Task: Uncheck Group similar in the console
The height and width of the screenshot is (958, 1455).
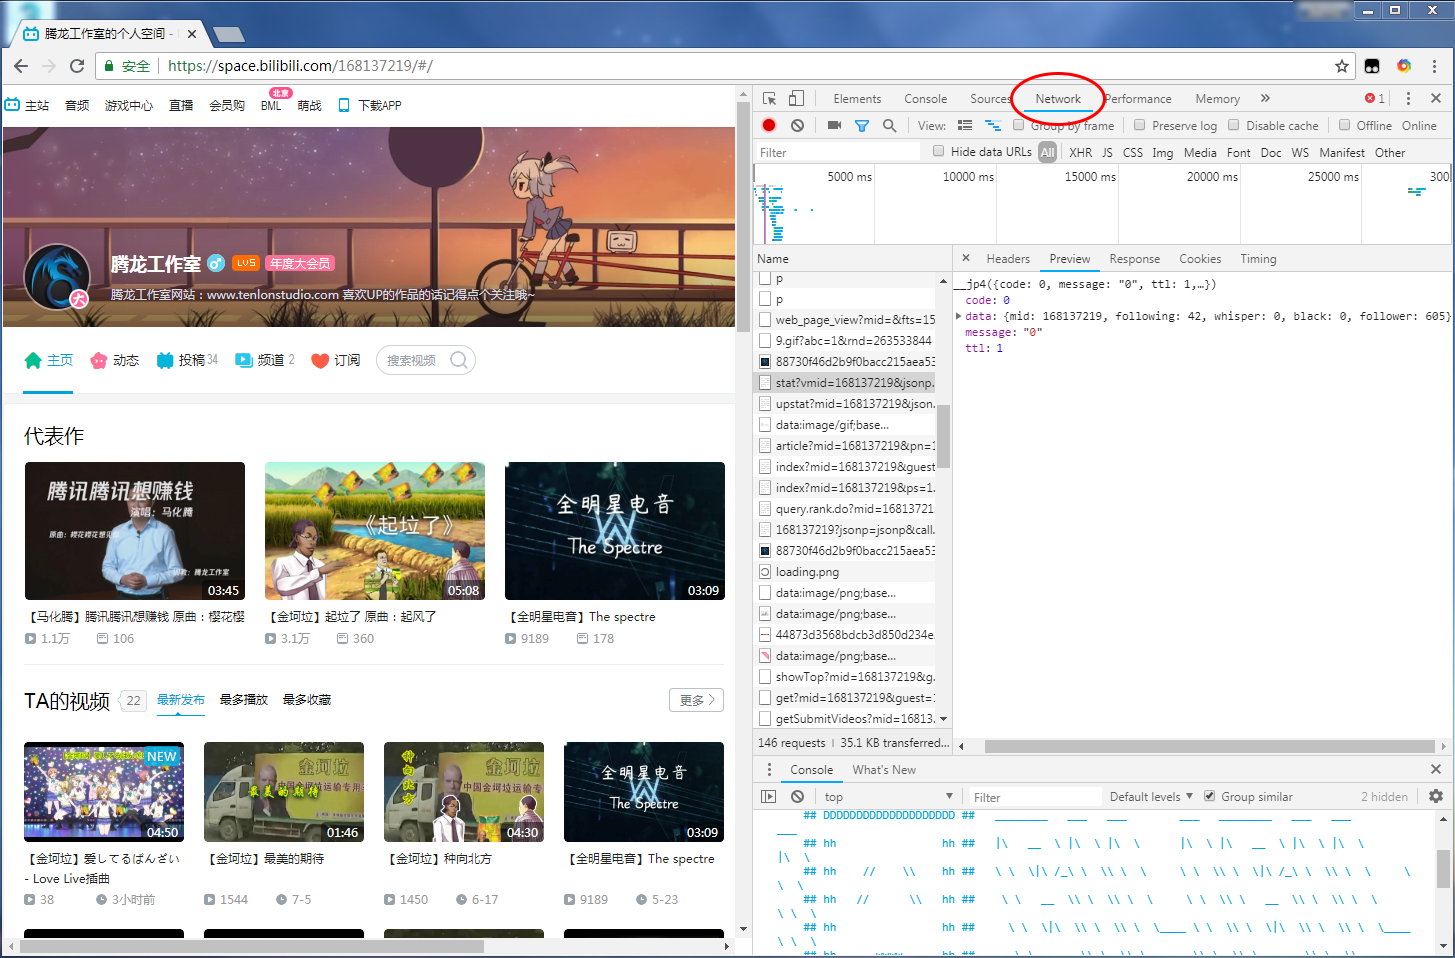Action: click(1209, 796)
